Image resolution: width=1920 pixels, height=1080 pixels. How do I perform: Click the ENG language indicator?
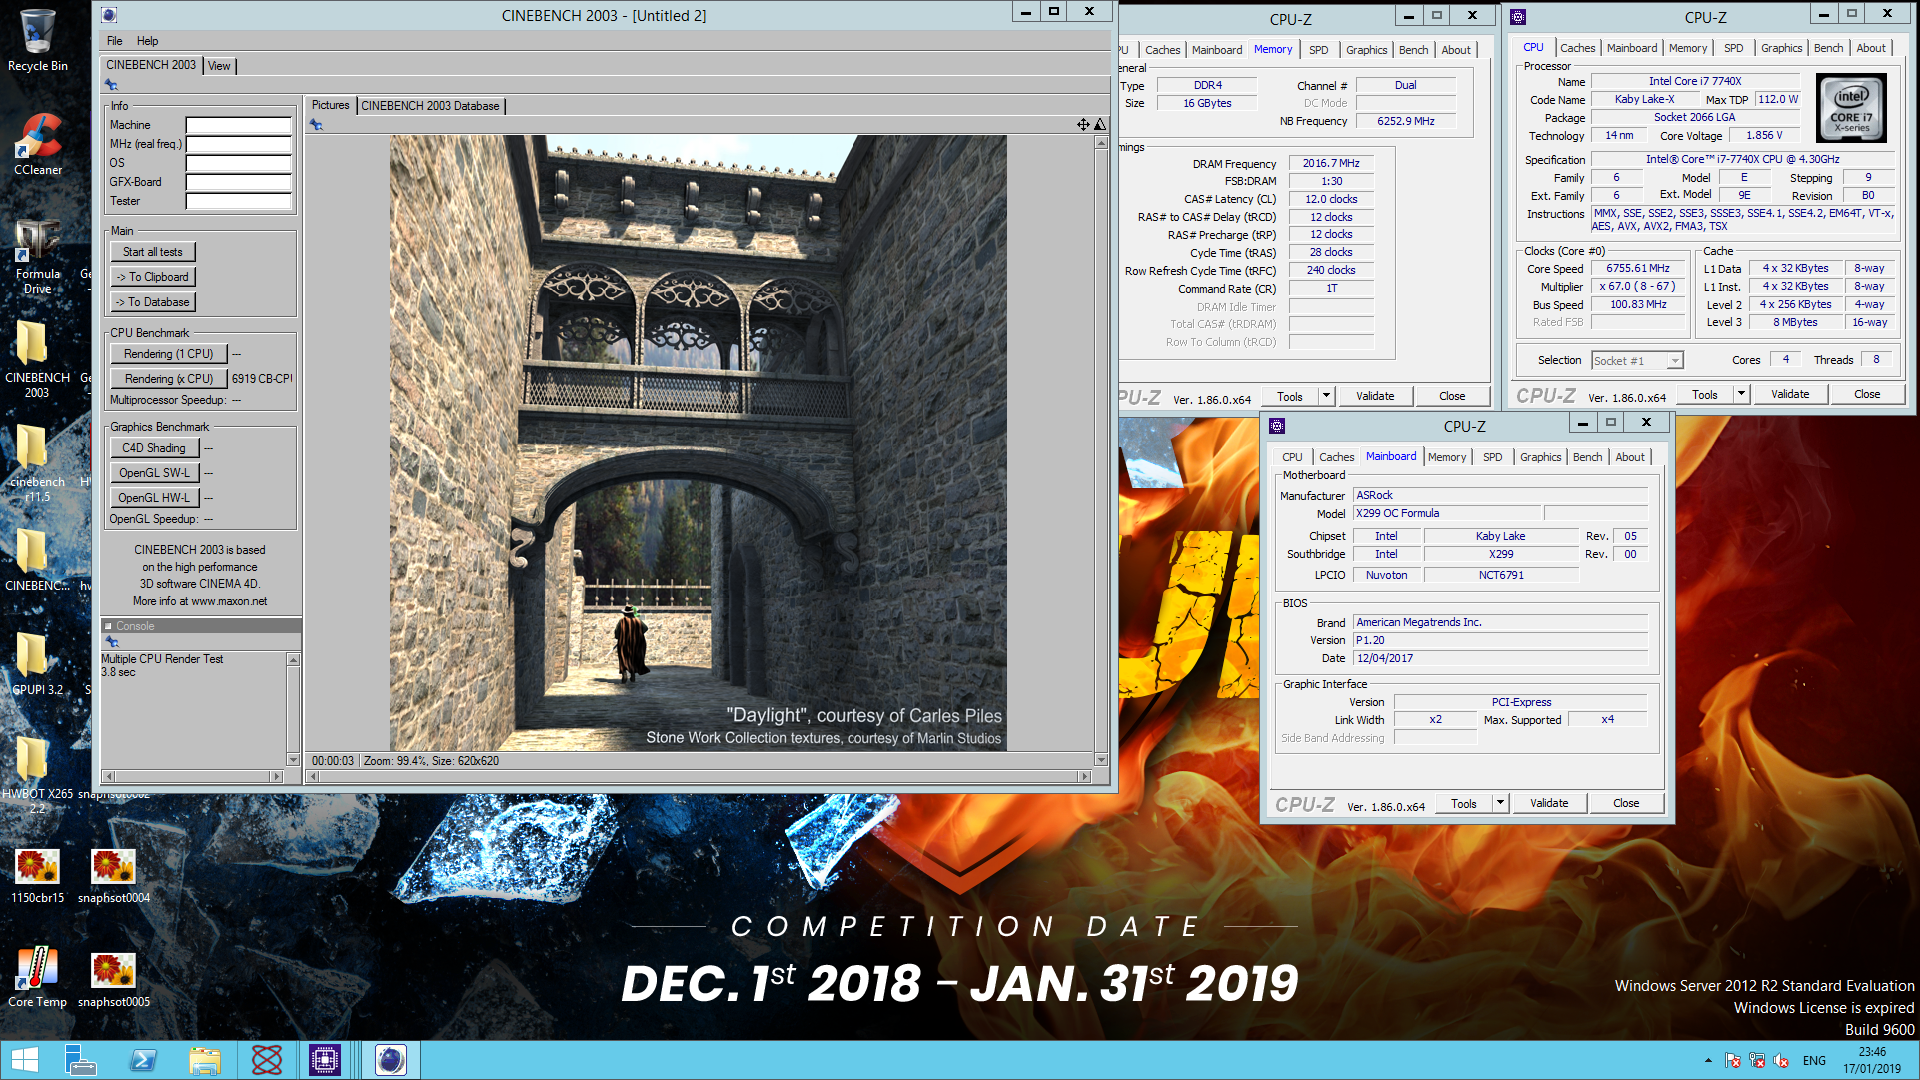[1814, 1061]
